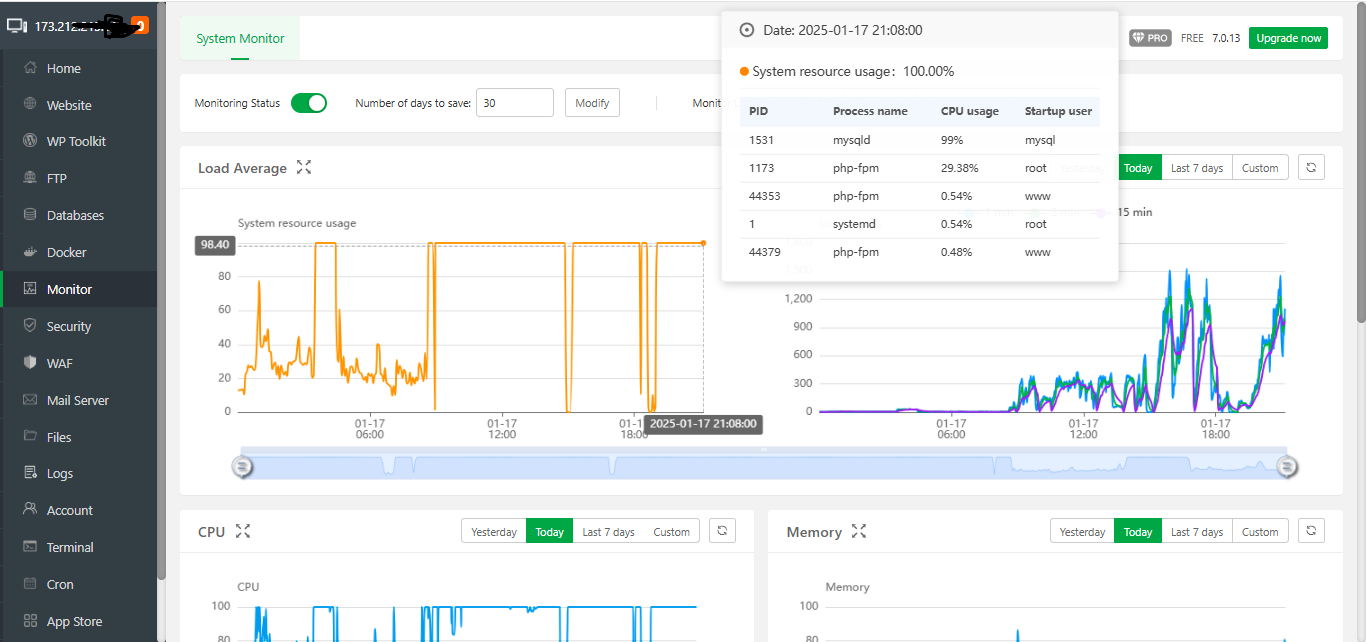
Task: Click the orange notification badge near server IP
Action: 140,26
